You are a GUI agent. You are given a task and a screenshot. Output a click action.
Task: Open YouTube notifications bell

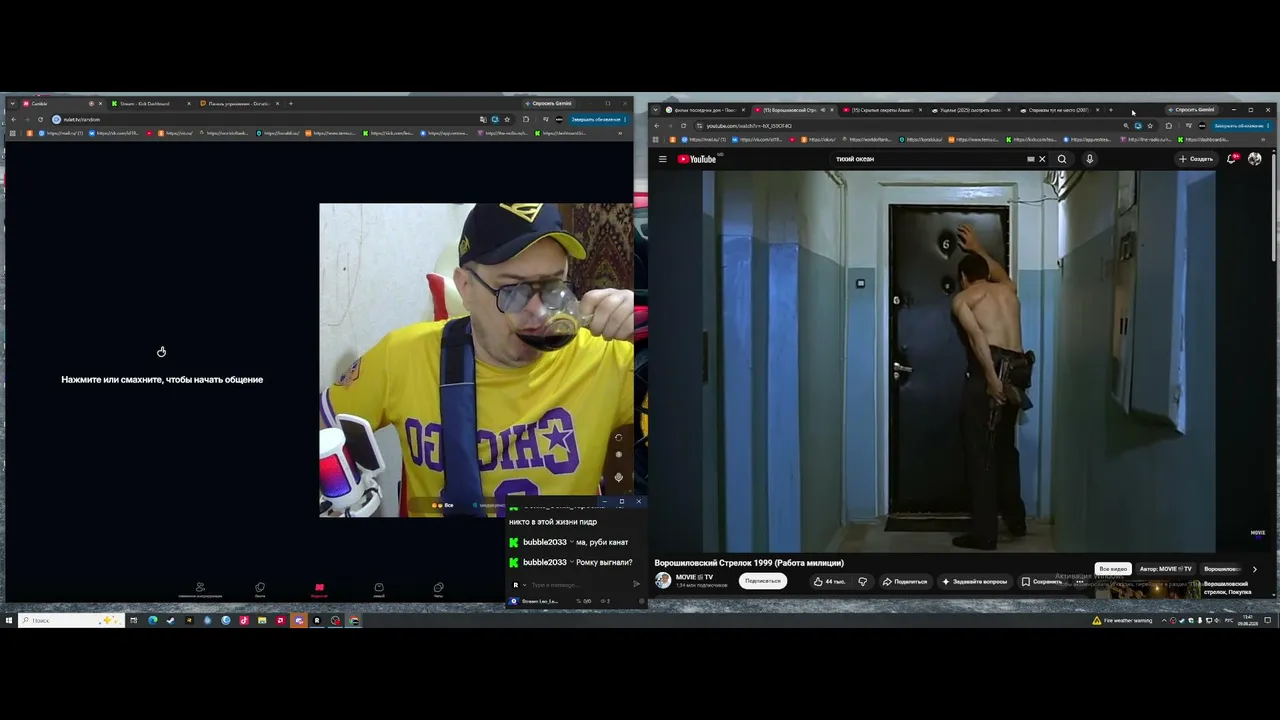coord(1232,159)
